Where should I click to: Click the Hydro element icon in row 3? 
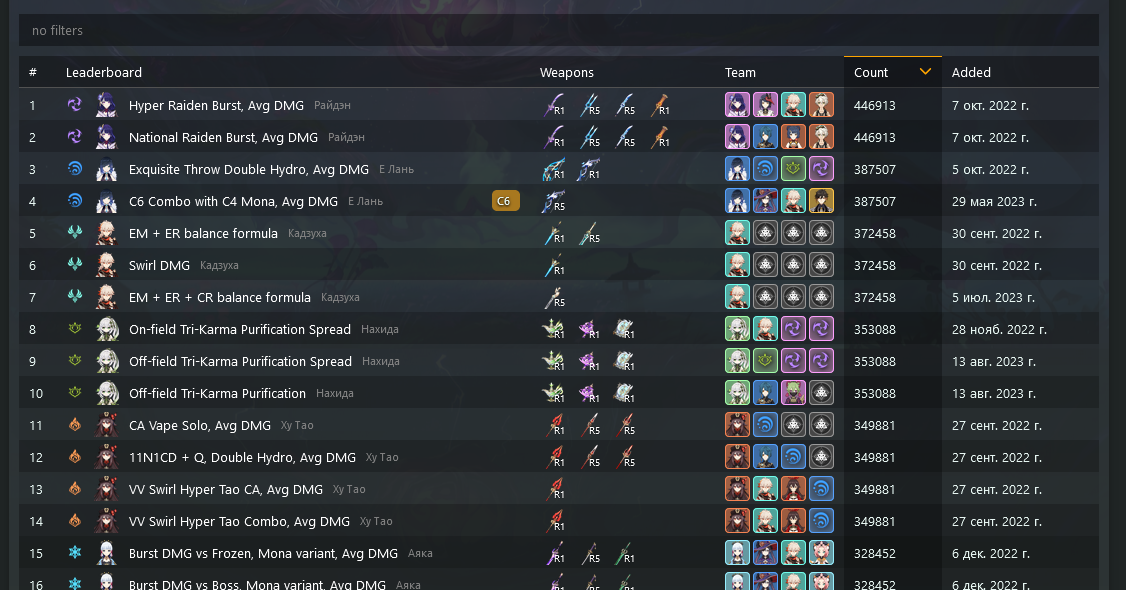point(75,169)
